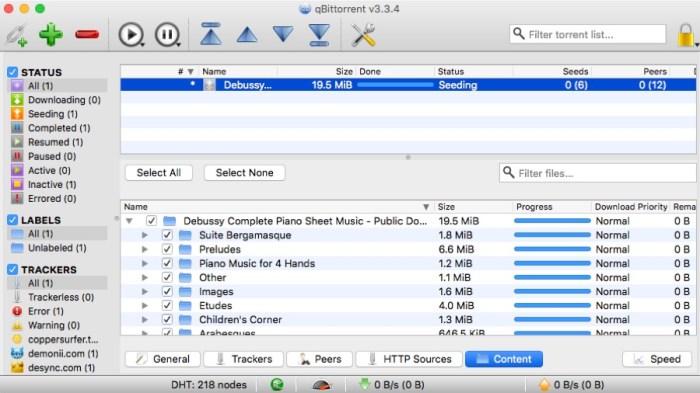The image size is (700, 393).
Task: Click the download speed indicator in status bar
Action: 392,385
